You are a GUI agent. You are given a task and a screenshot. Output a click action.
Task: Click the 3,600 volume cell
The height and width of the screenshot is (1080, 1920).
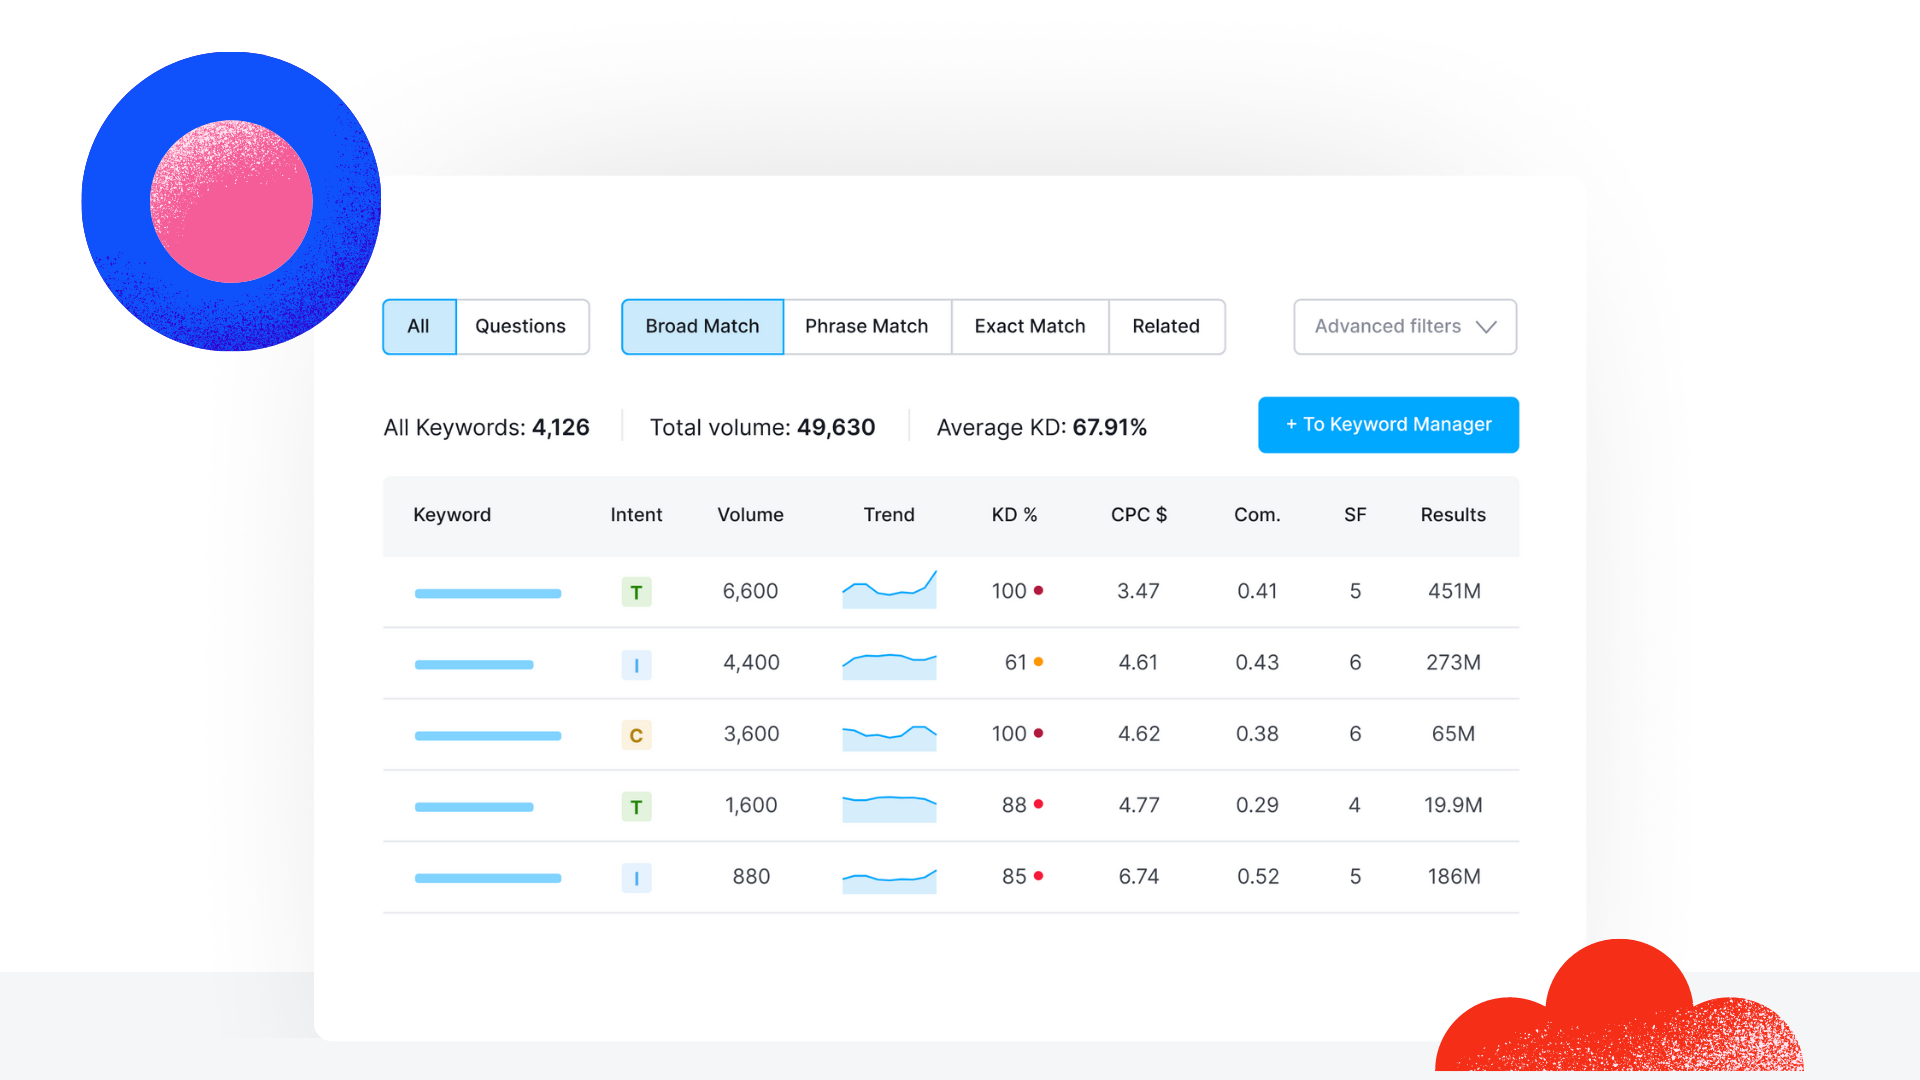(751, 734)
